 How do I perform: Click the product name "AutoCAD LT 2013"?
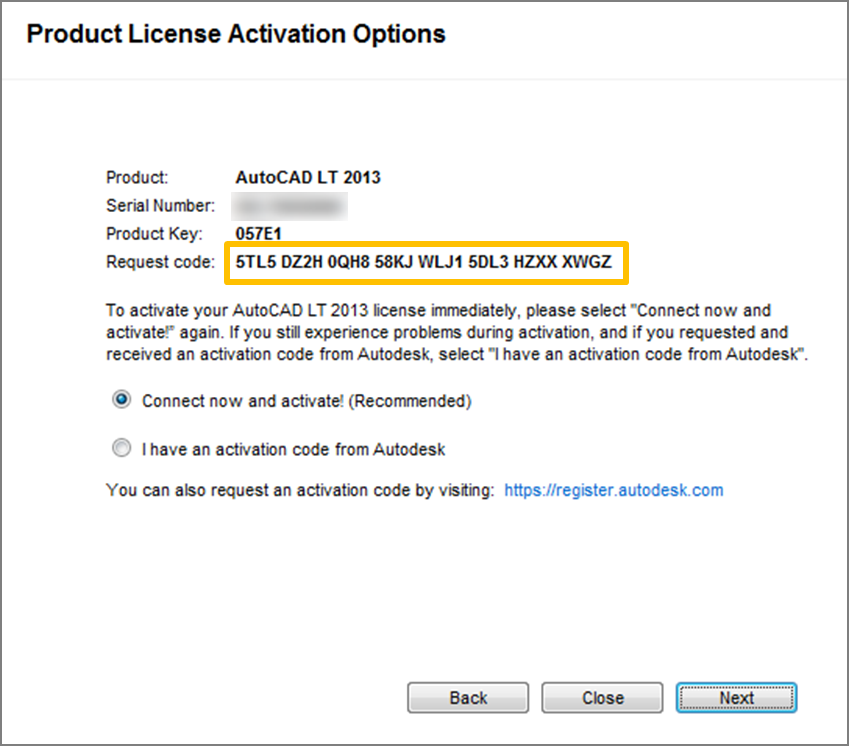pos(309,177)
